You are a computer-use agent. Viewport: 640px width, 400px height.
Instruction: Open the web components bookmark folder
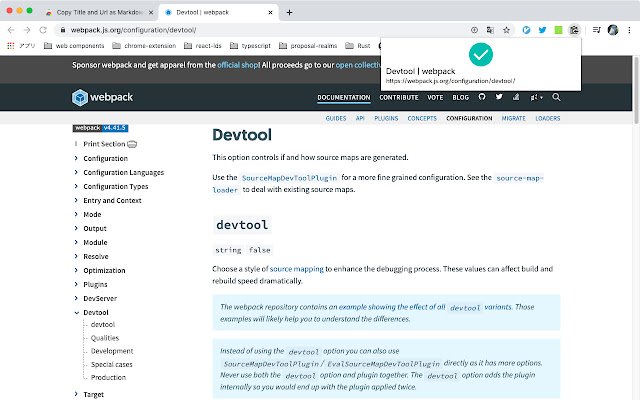tap(74, 46)
